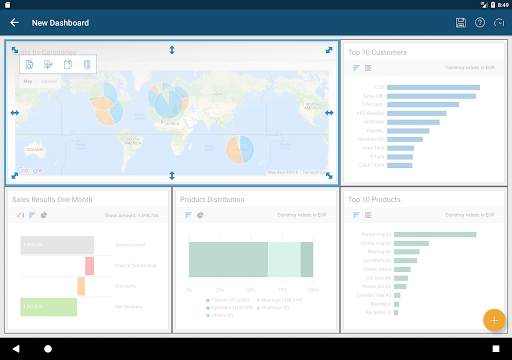Save the dashboard via floppy disk icon

(x=461, y=23)
